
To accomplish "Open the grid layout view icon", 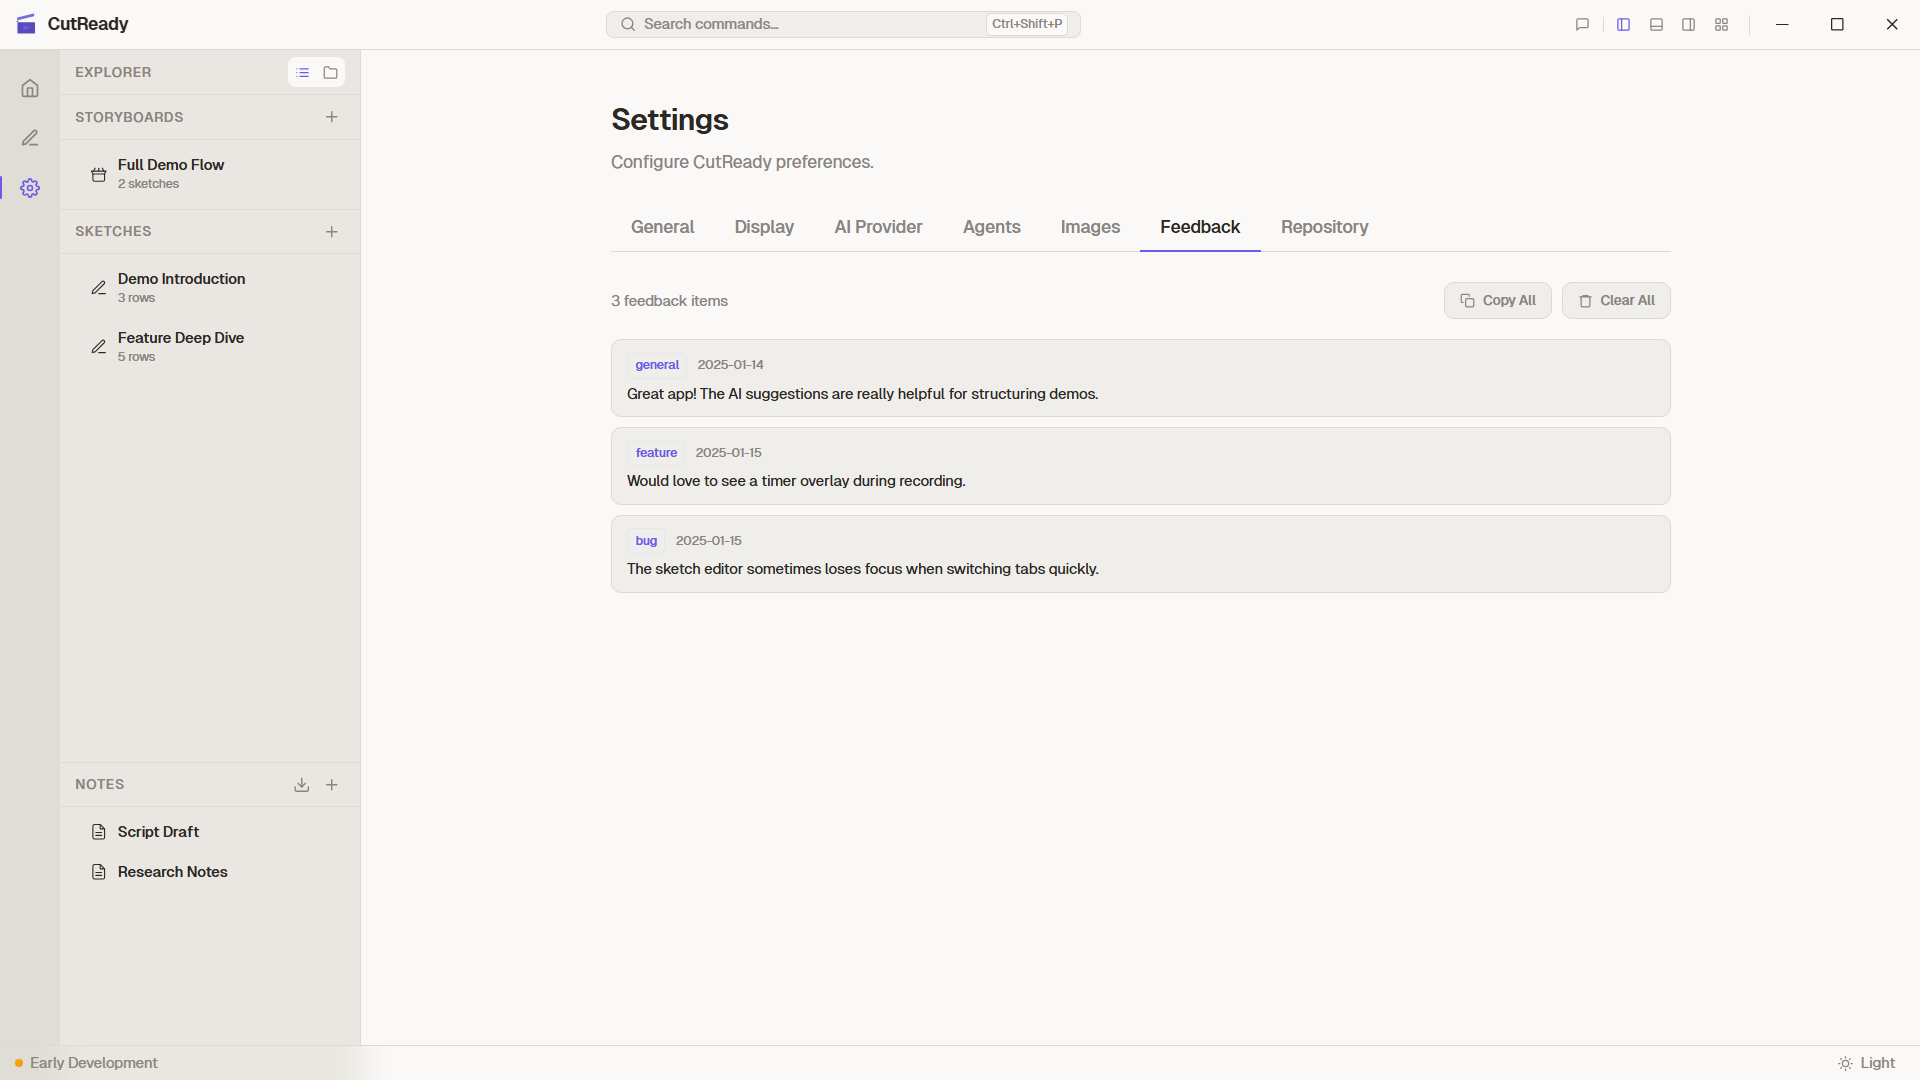I will tap(1721, 24).
